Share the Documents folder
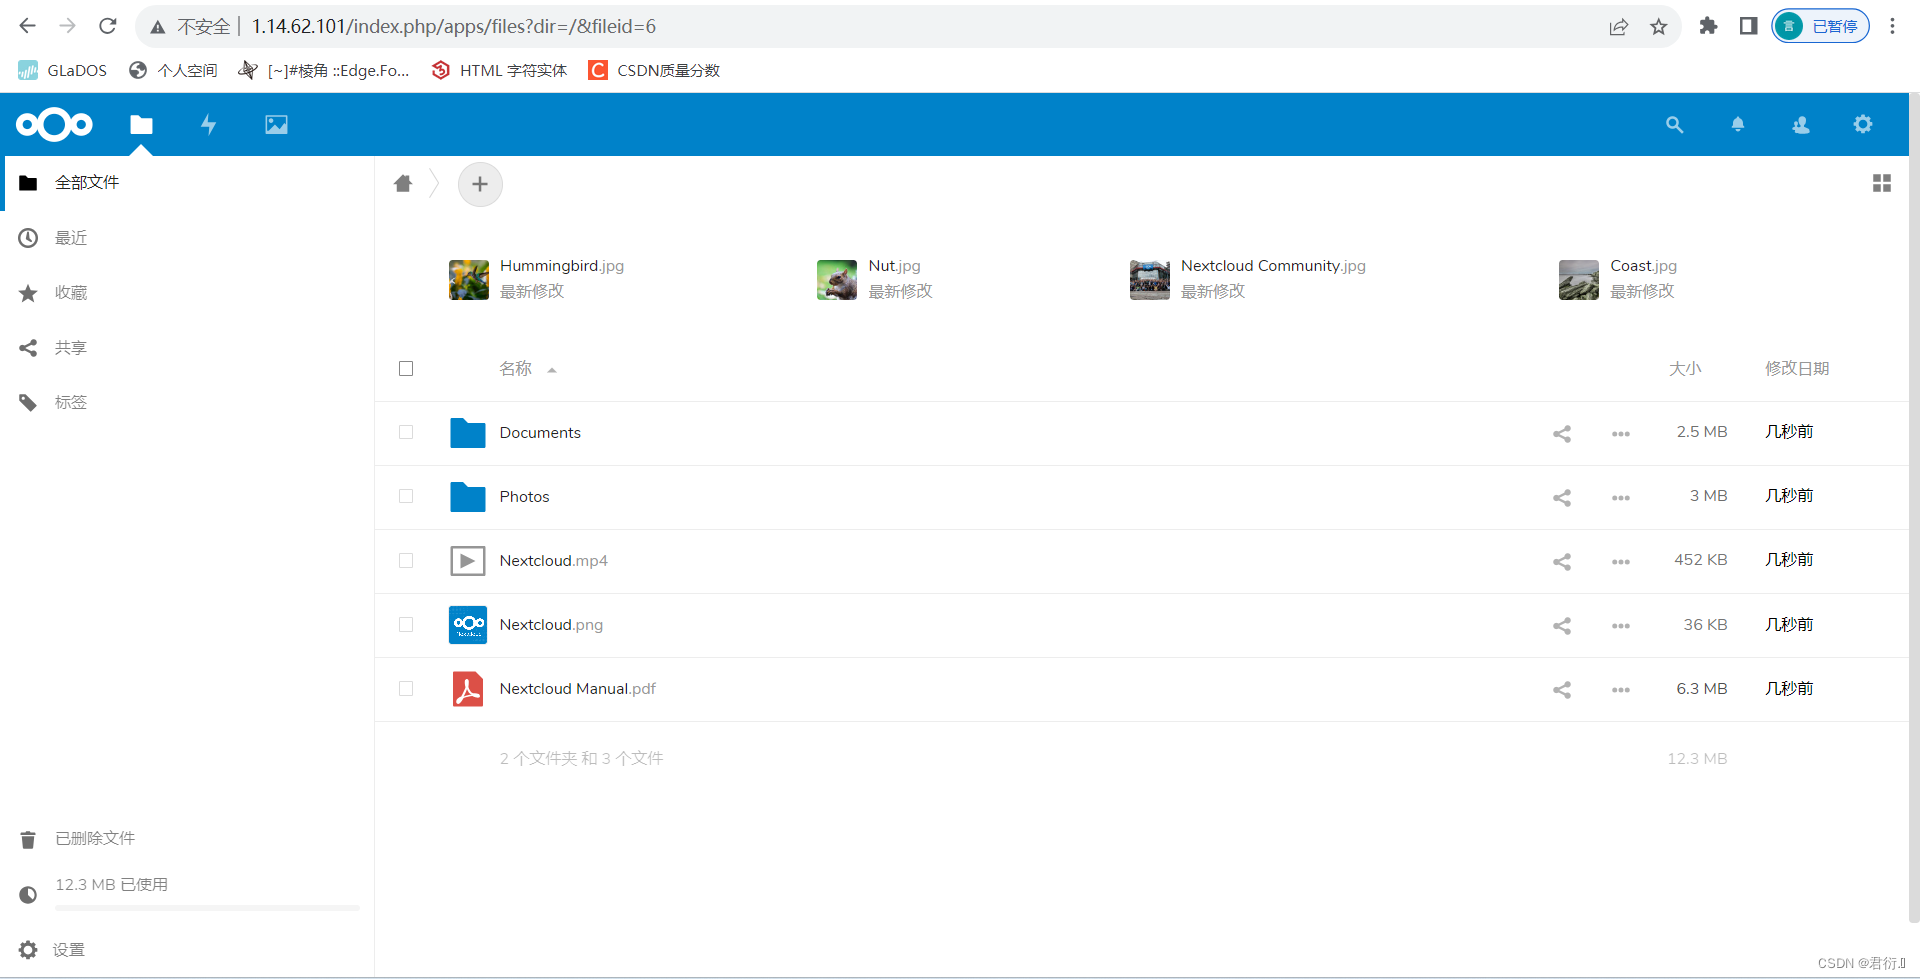The height and width of the screenshot is (979, 1920). point(1562,433)
